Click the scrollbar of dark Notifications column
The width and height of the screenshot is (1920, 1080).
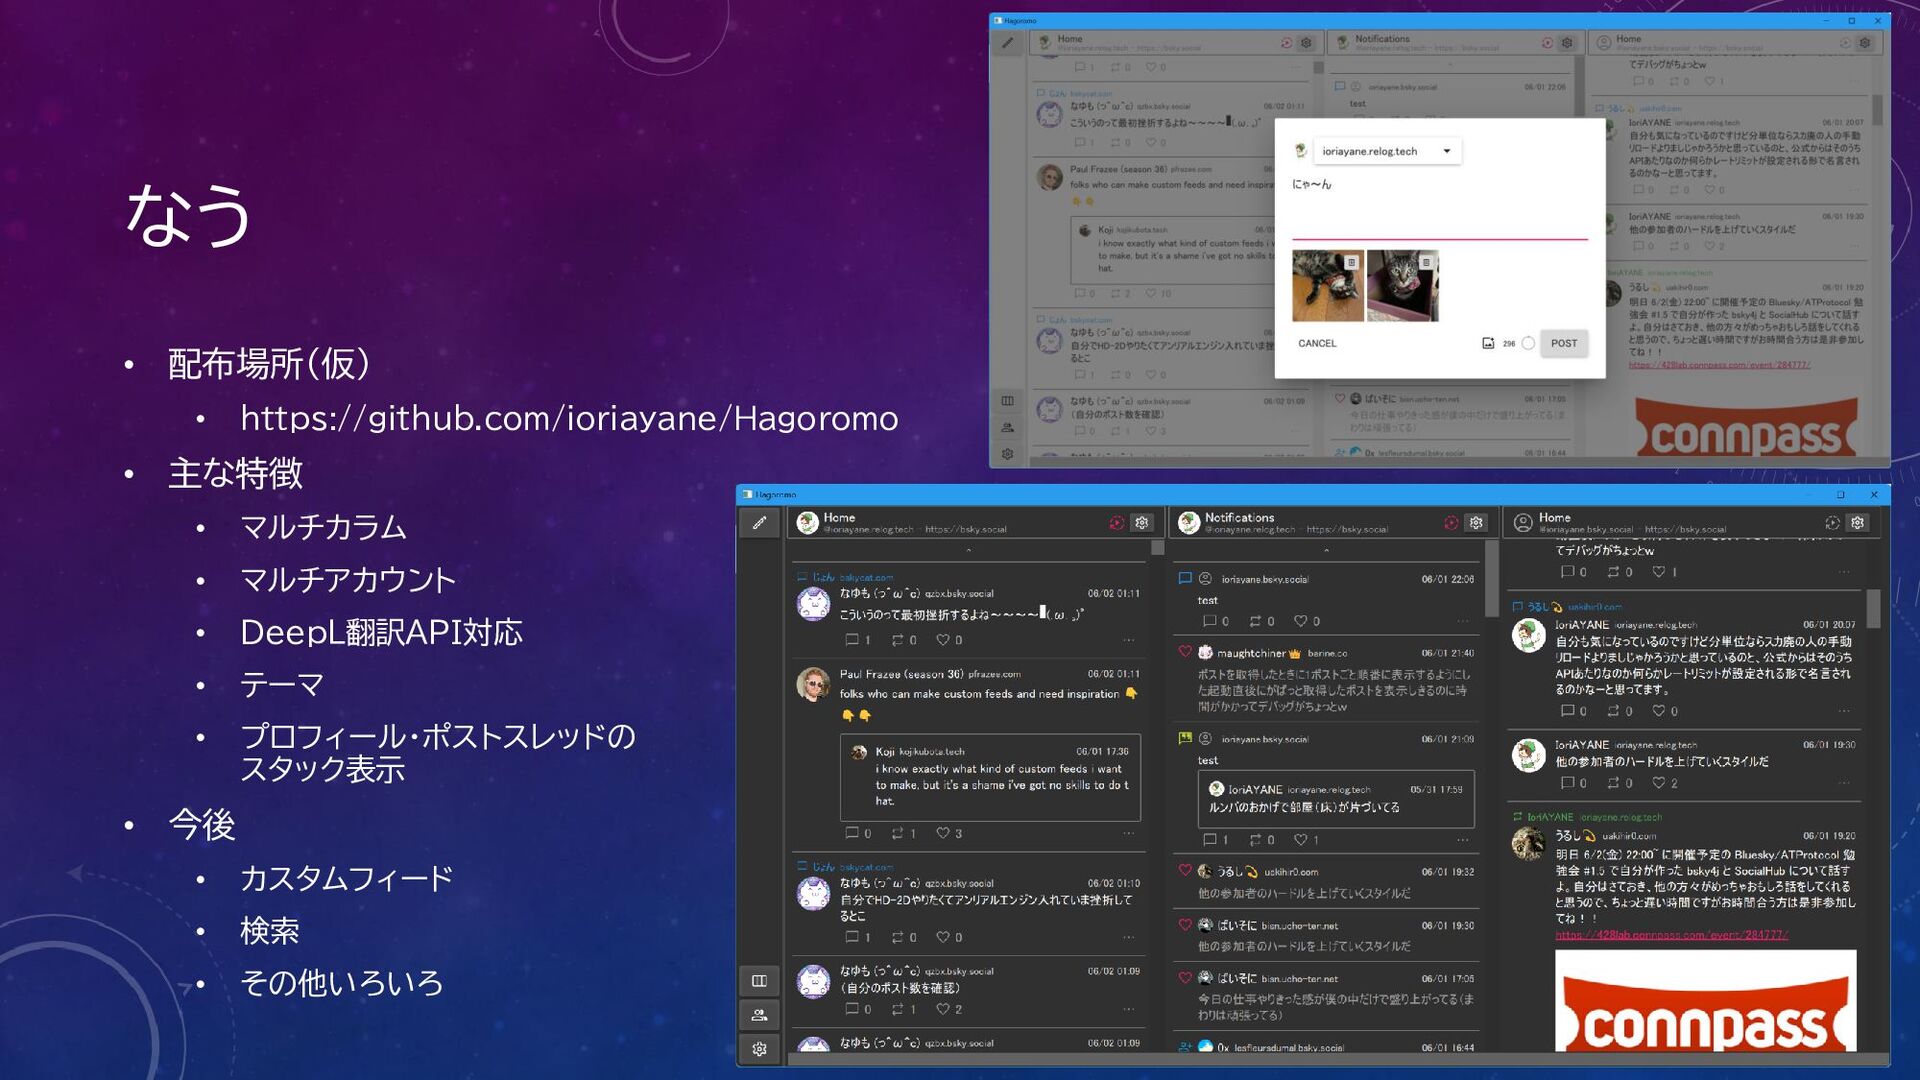click(x=1491, y=580)
